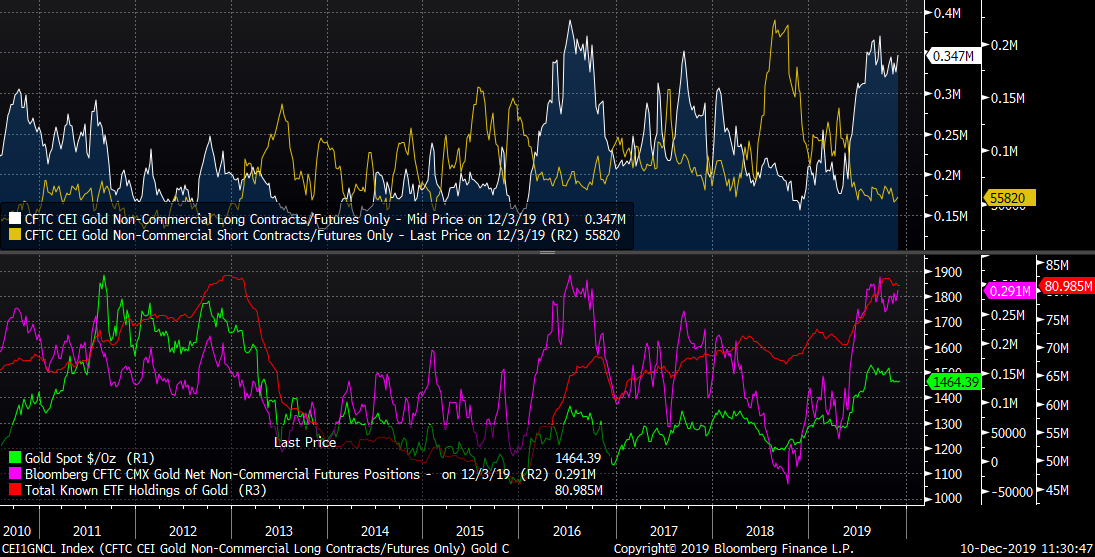Screen dimensions: 1095x557
Task: Click the yellow 55820 value flag
Action: (1008, 198)
